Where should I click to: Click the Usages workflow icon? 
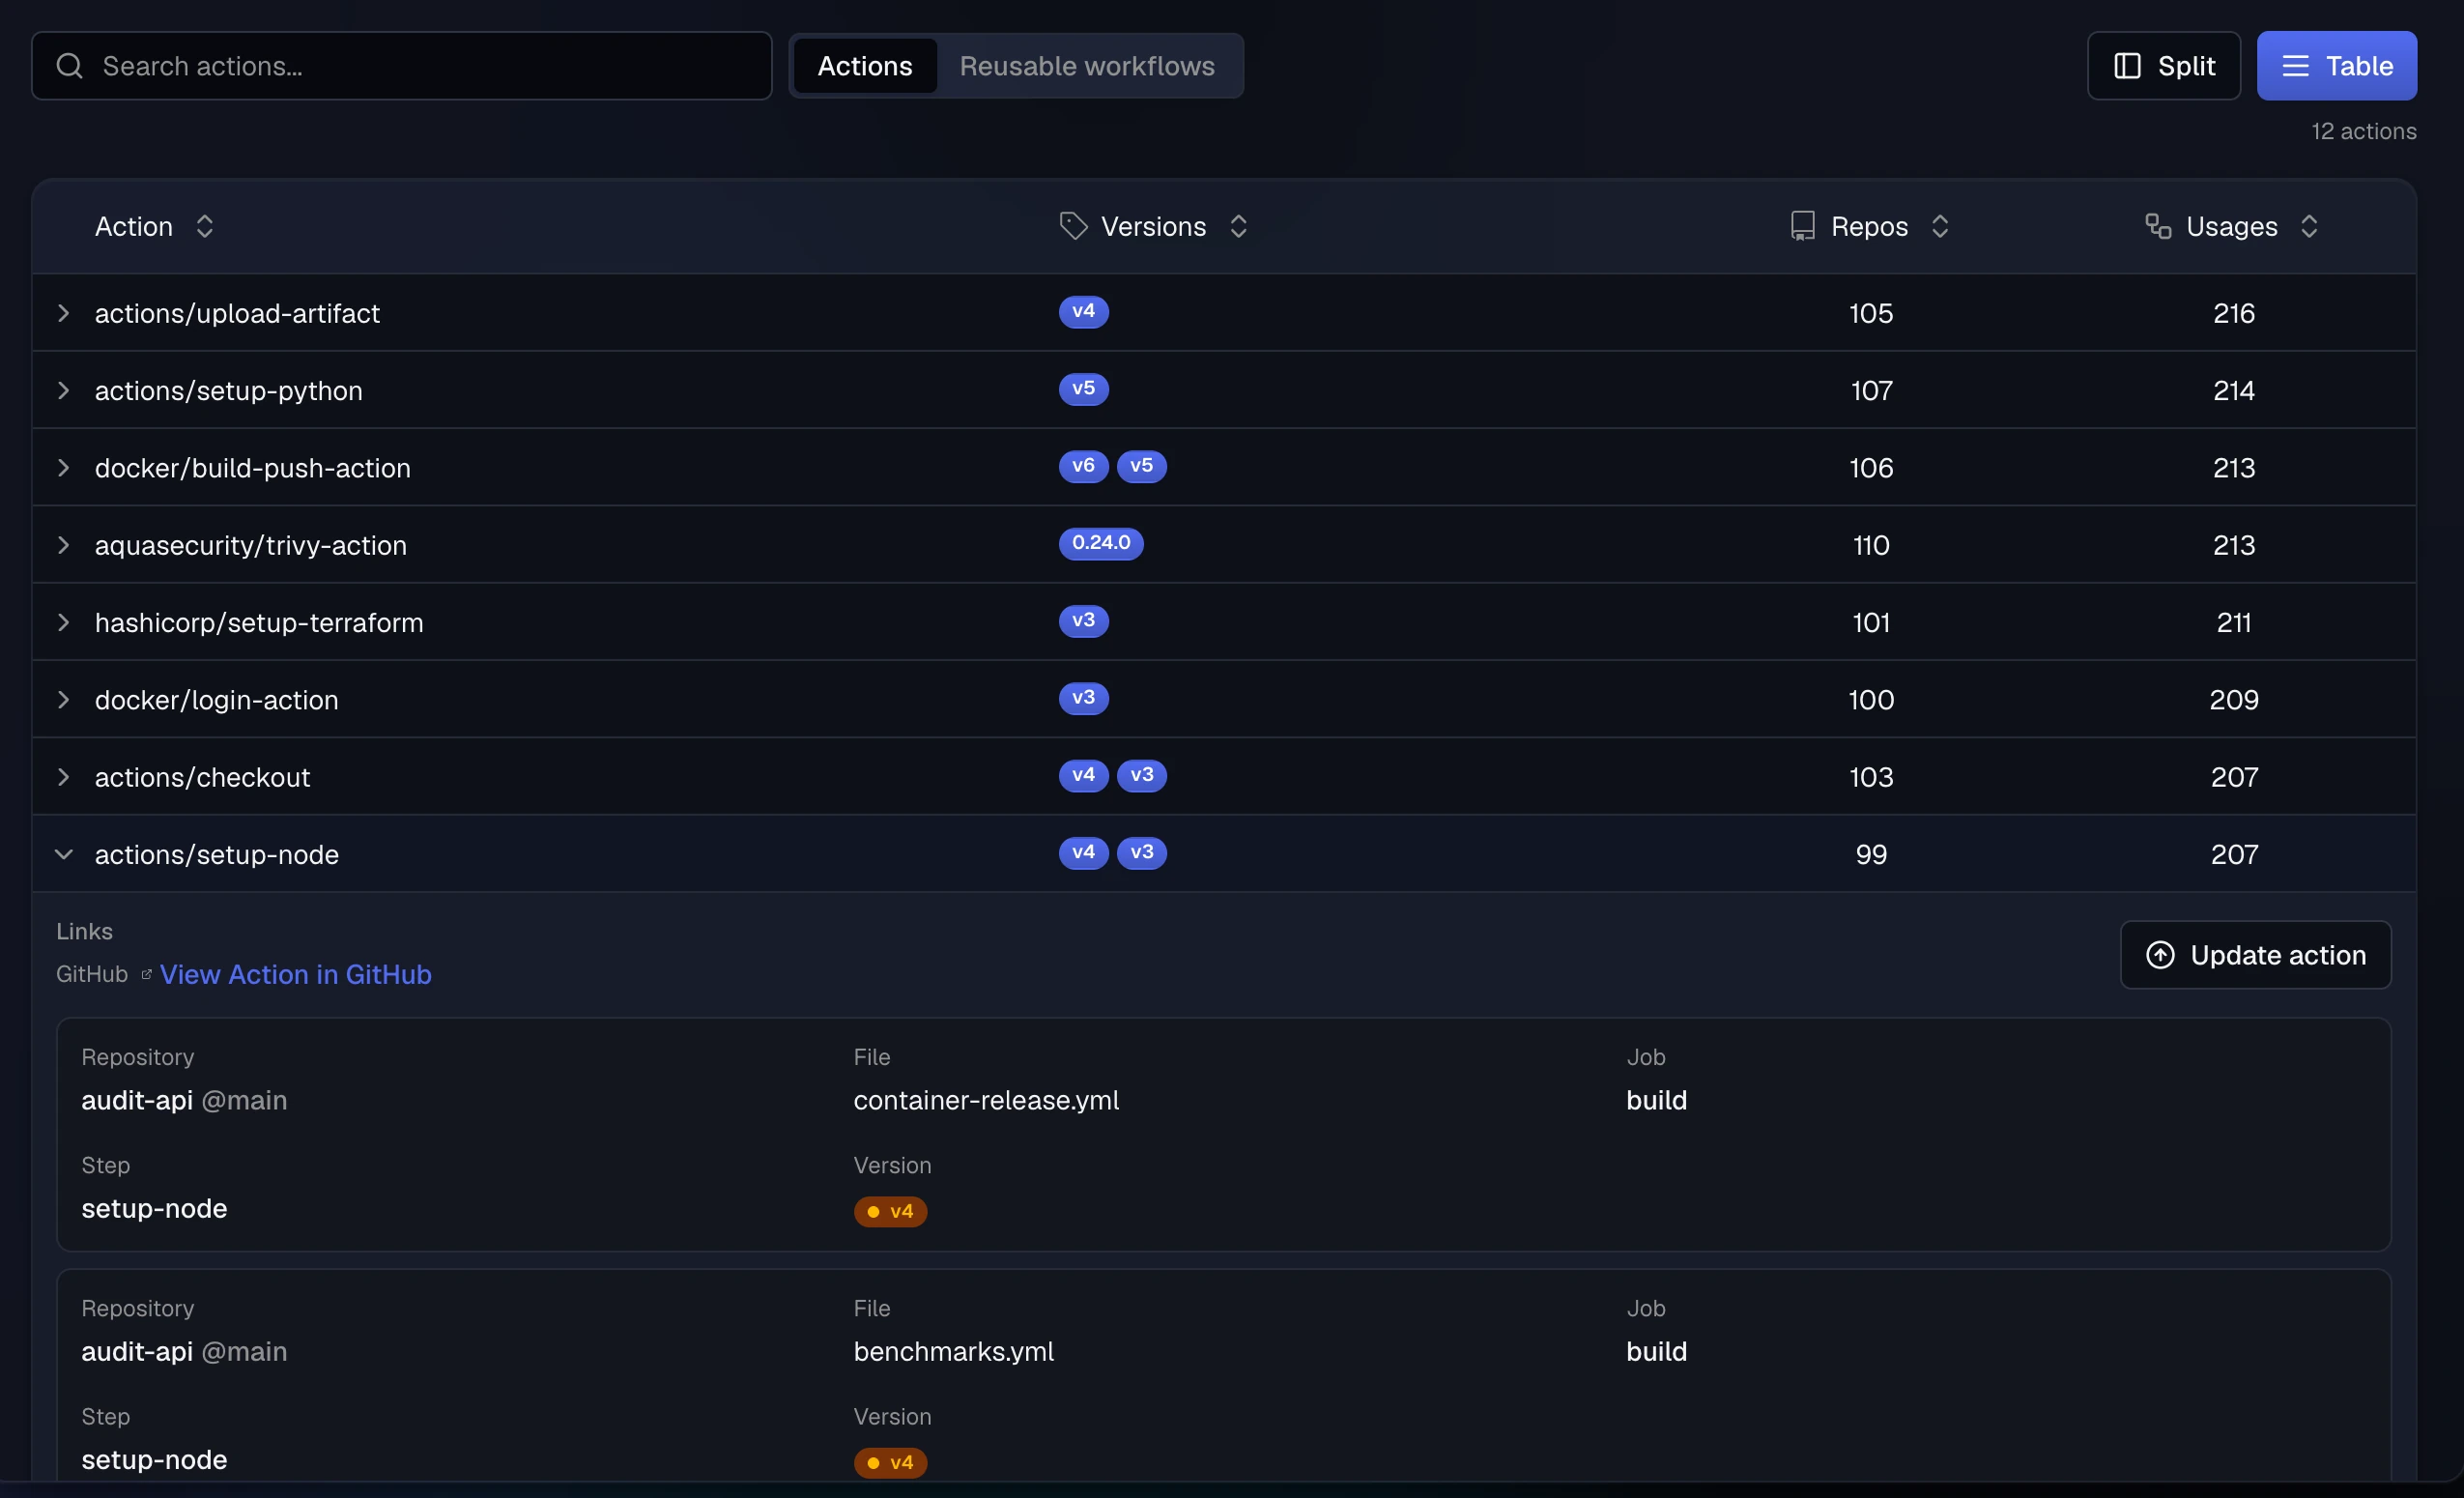[x=2158, y=226]
